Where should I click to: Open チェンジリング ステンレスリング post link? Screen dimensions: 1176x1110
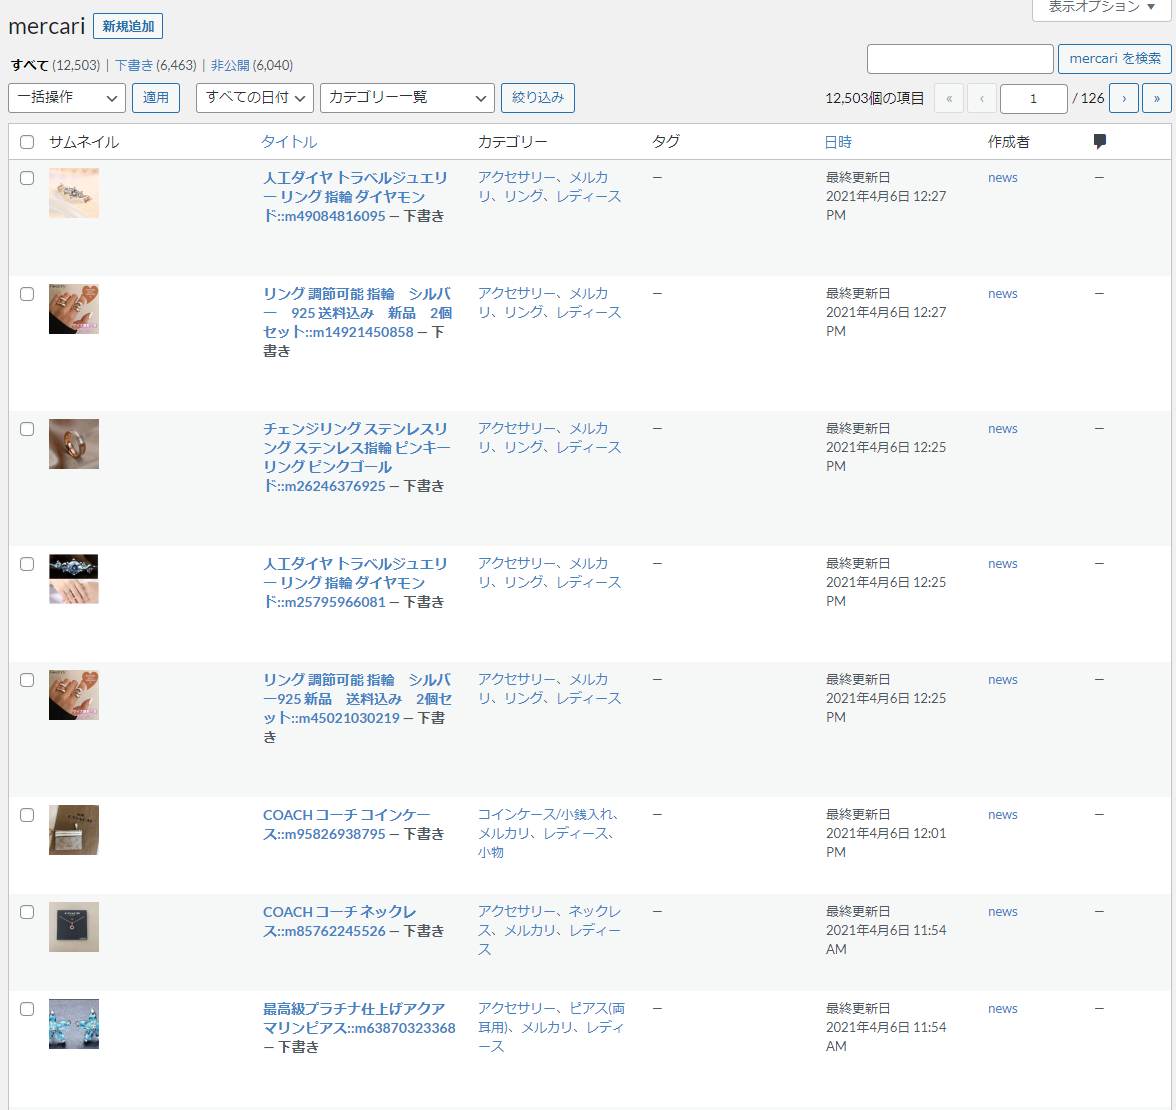point(356,458)
